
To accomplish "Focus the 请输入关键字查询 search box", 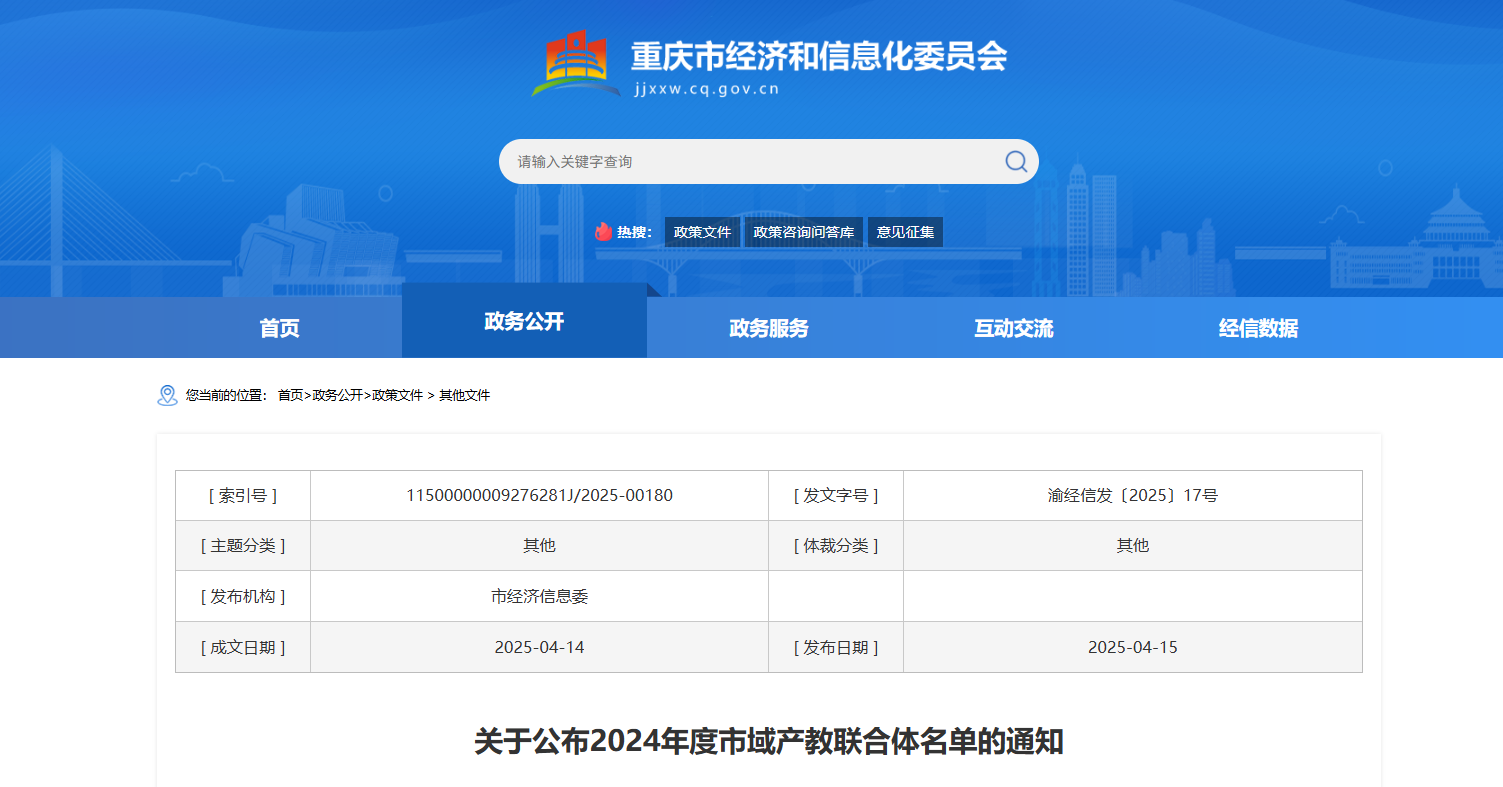I will pos(750,161).
